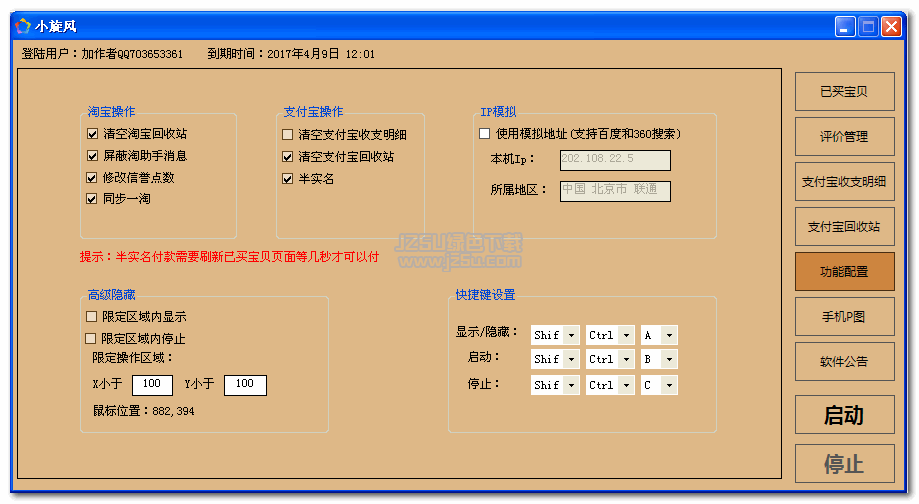
Task: Check 限定区域内停止 option
Action: tap(90, 339)
